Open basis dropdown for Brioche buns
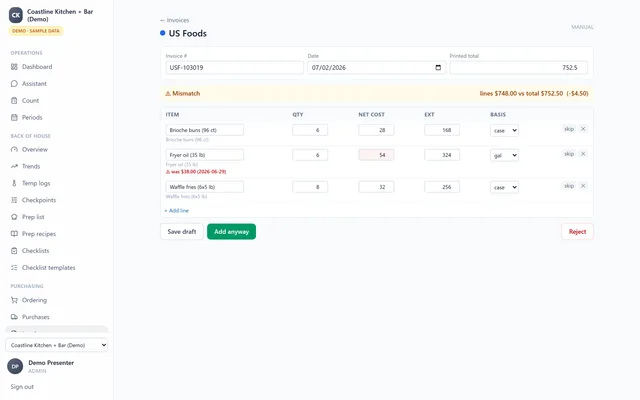The image size is (640, 400). (x=504, y=131)
